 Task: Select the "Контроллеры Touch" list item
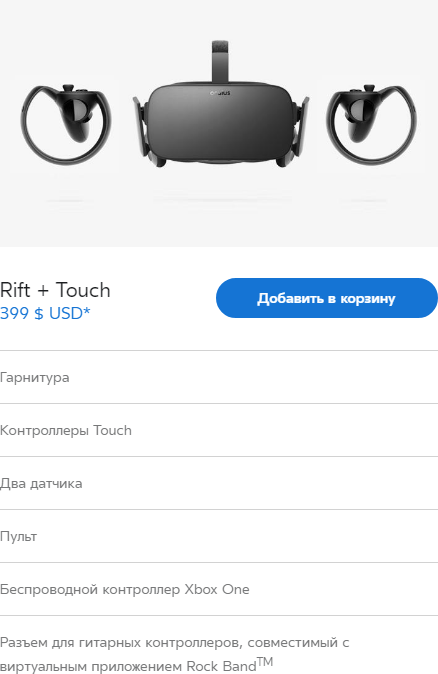tap(219, 430)
